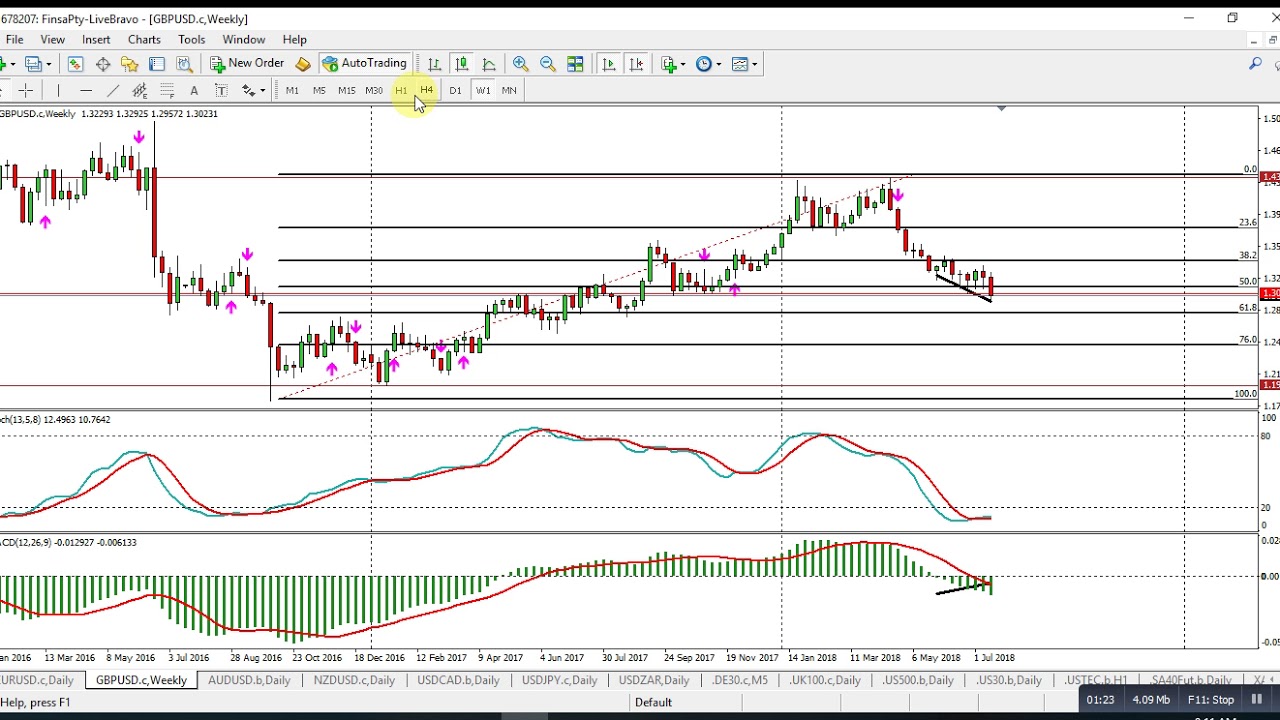This screenshot has width=1280, height=720.
Task: Open chart Templates icon
Action: pyautogui.click(x=740, y=64)
